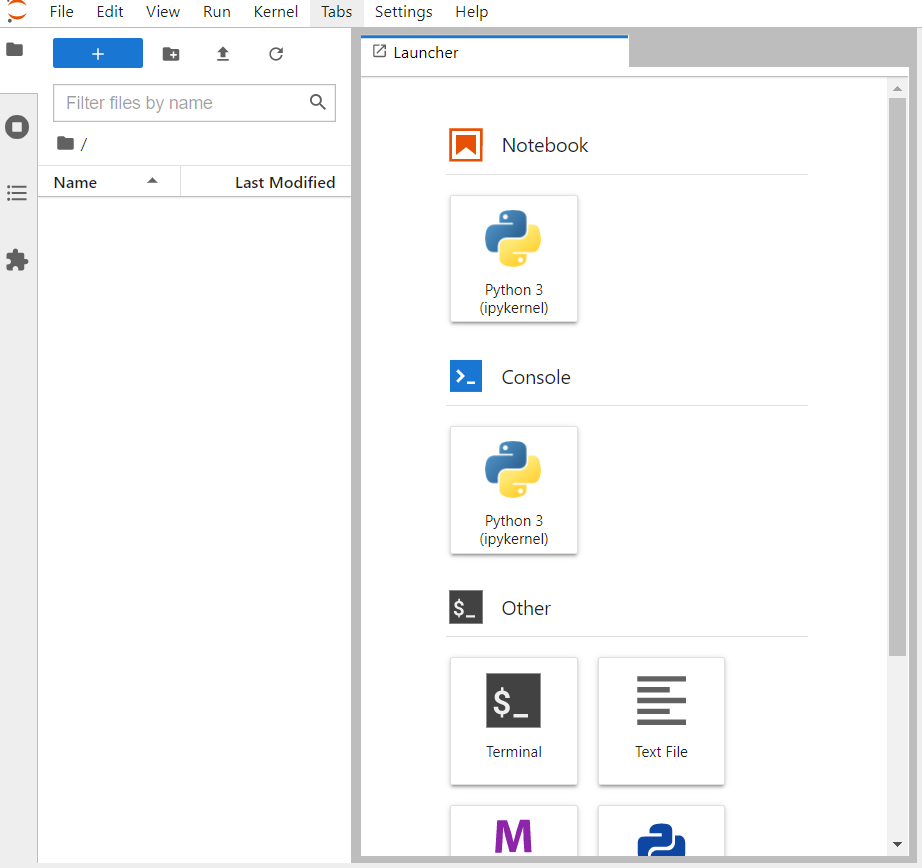Click the launcher scrollbar down arrow
922x868 pixels.
pos(897,844)
